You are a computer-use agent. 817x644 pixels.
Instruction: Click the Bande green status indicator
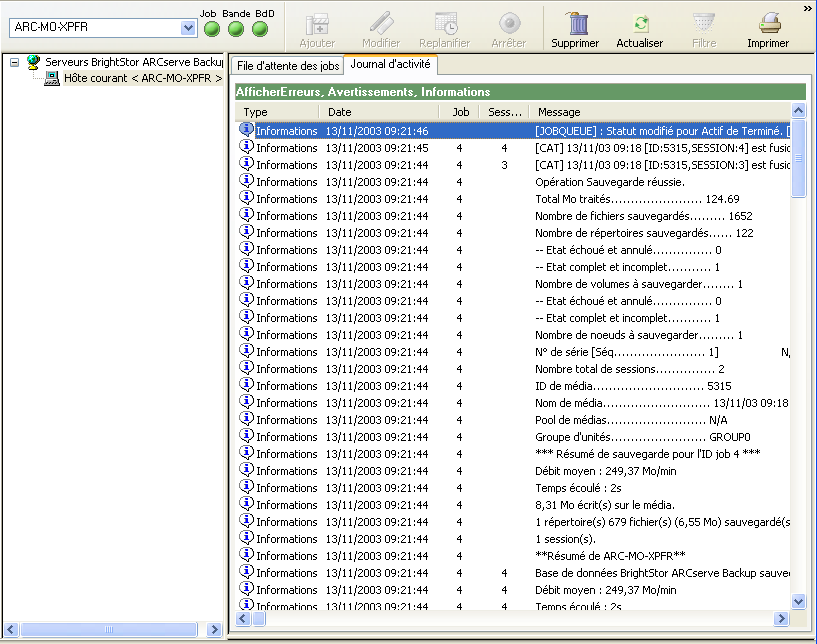click(236, 29)
